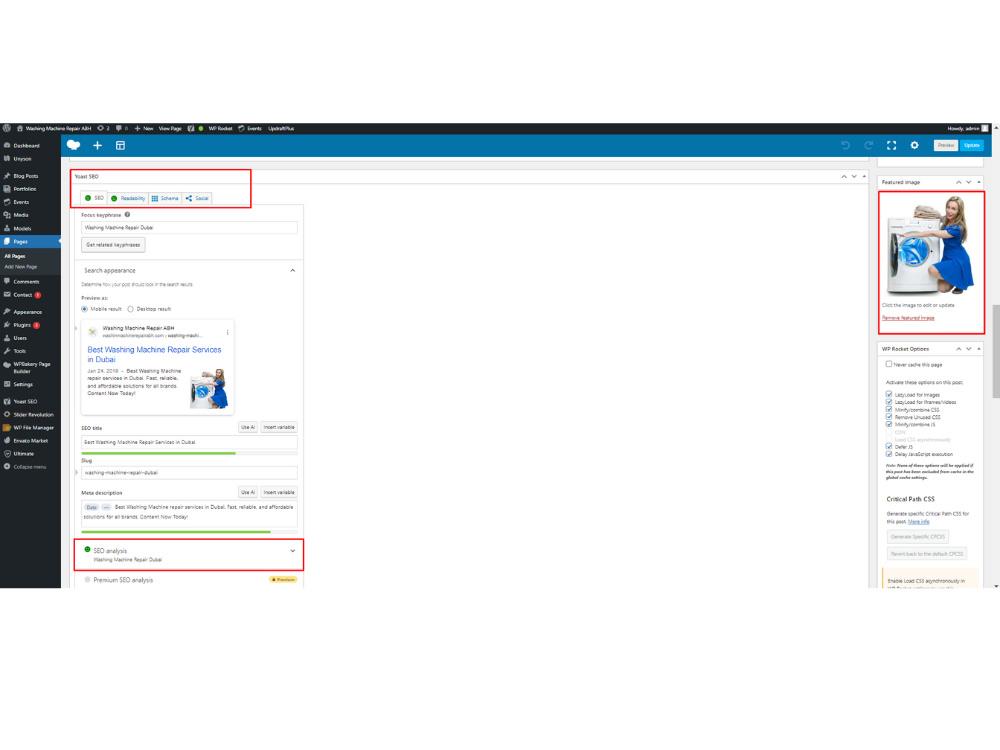Viewport: 1000px width, 750px height.
Task: Open Plugins in the sidebar
Action: (x=22, y=325)
